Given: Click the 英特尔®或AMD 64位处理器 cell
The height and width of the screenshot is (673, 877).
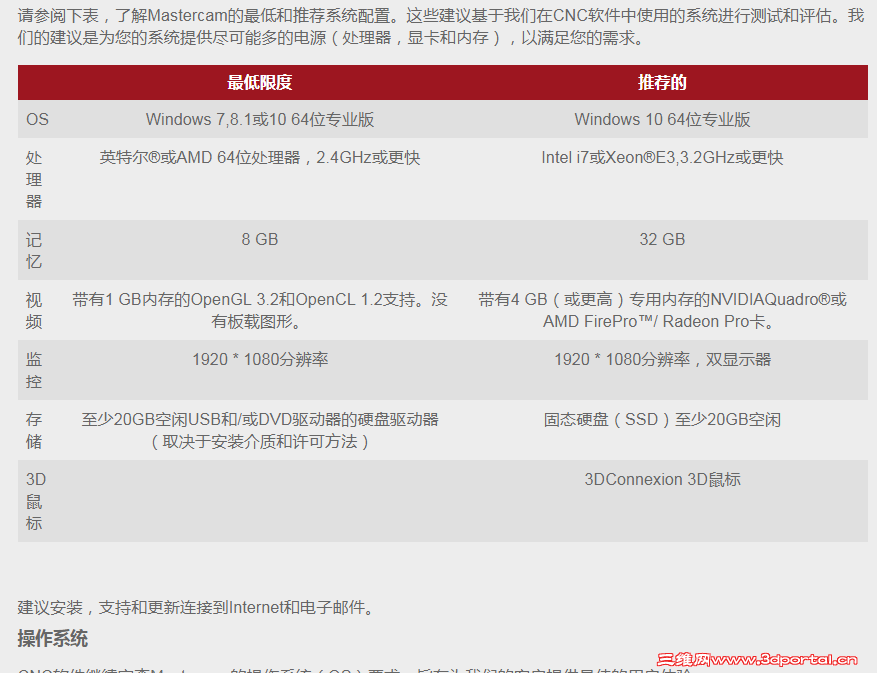Looking at the screenshot, I should [260, 158].
